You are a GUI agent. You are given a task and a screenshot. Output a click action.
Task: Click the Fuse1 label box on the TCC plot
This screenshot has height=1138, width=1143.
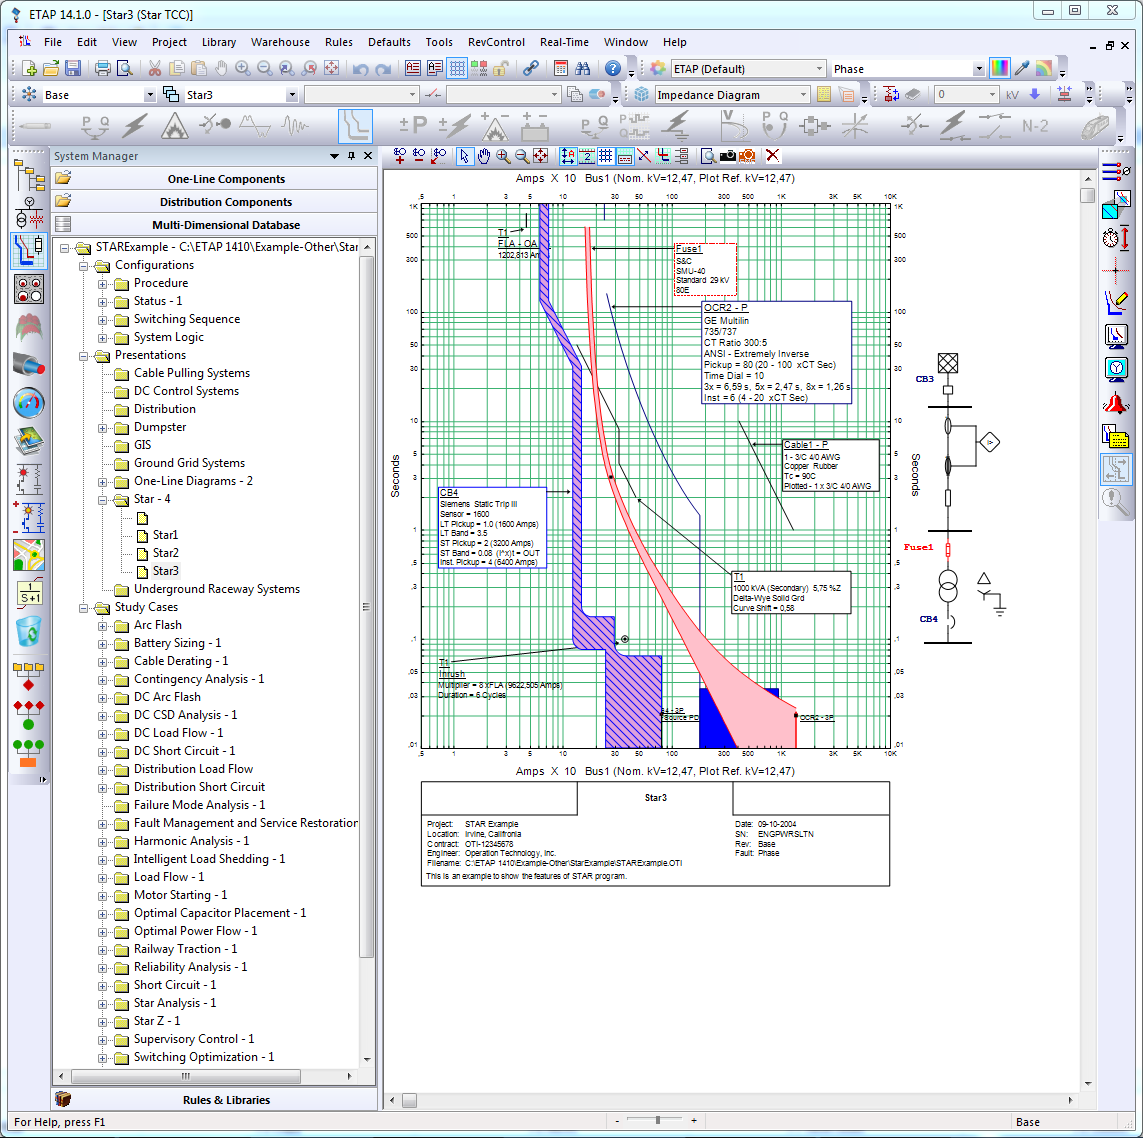click(x=705, y=269)
